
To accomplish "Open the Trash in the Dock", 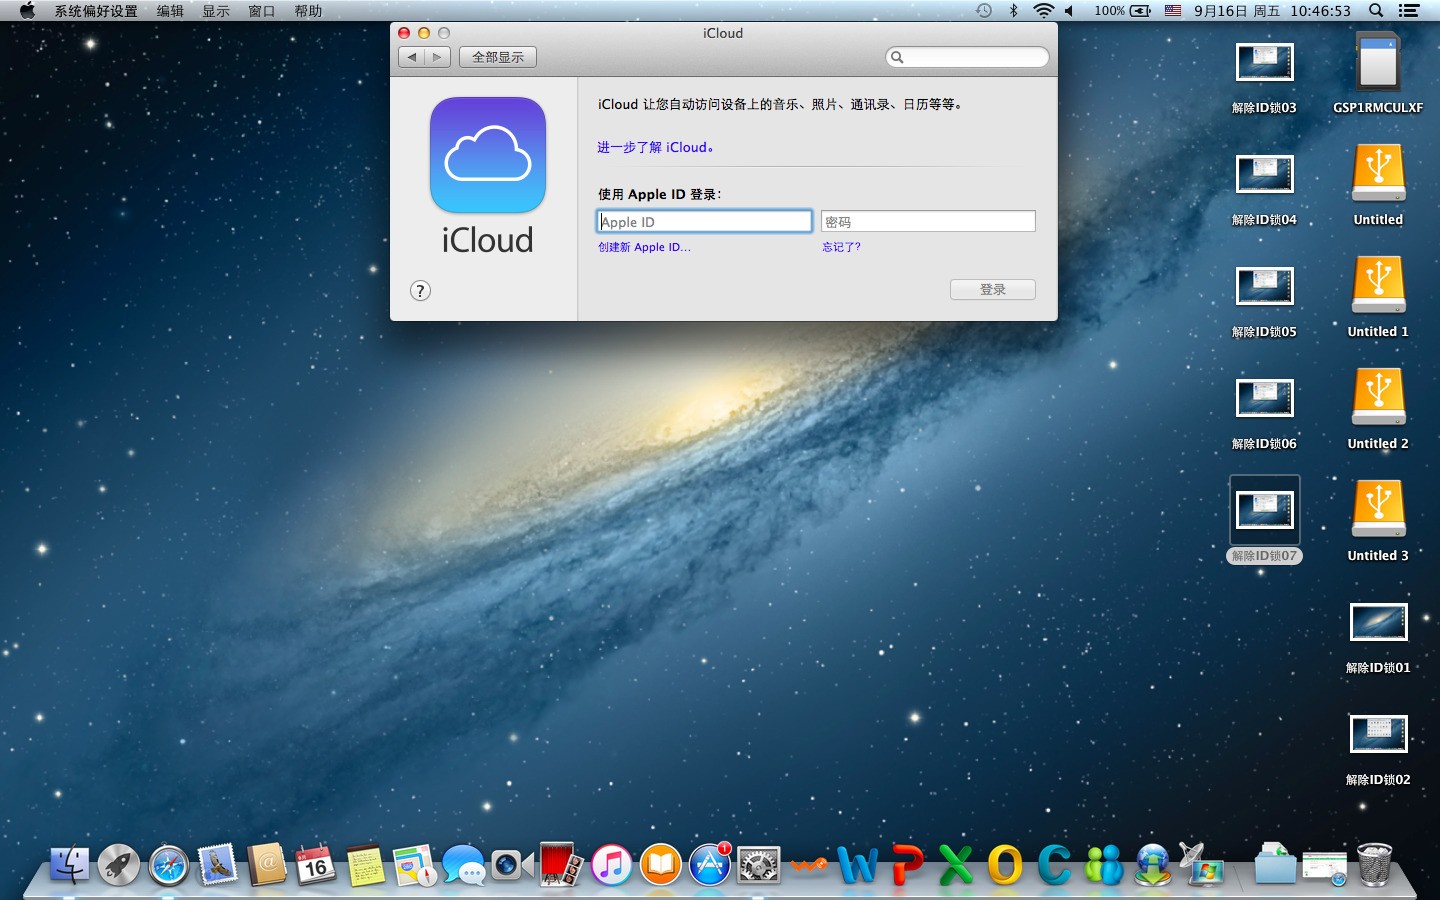I will [1374, 865].
